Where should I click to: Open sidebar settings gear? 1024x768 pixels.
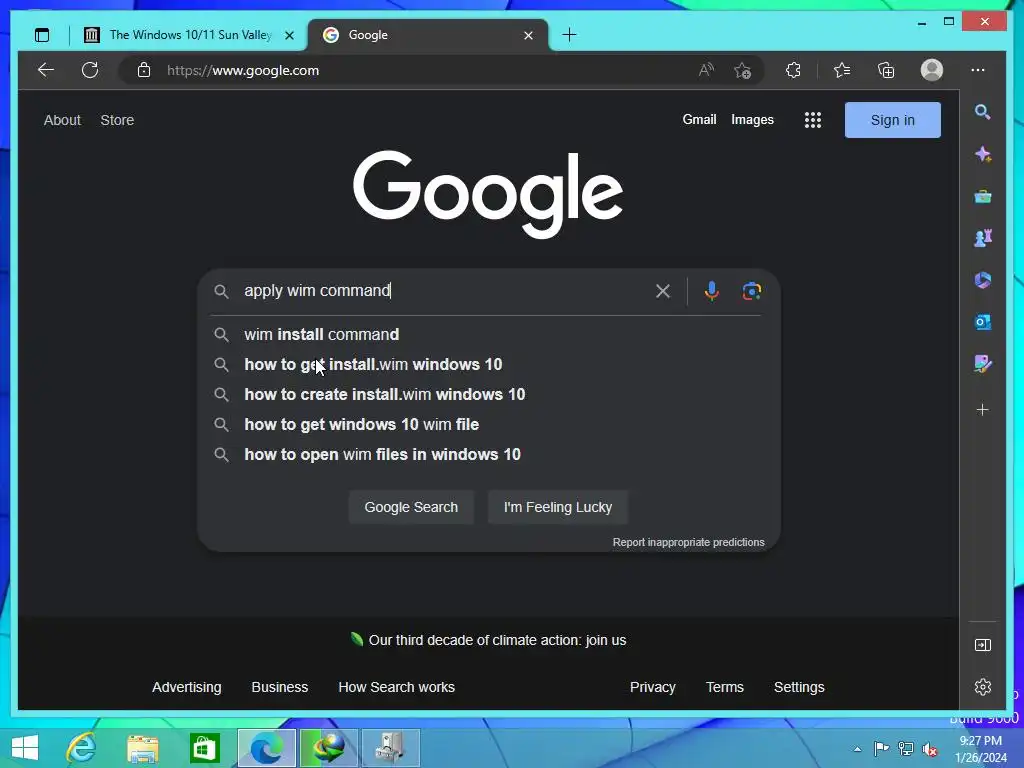pos(983,687)
